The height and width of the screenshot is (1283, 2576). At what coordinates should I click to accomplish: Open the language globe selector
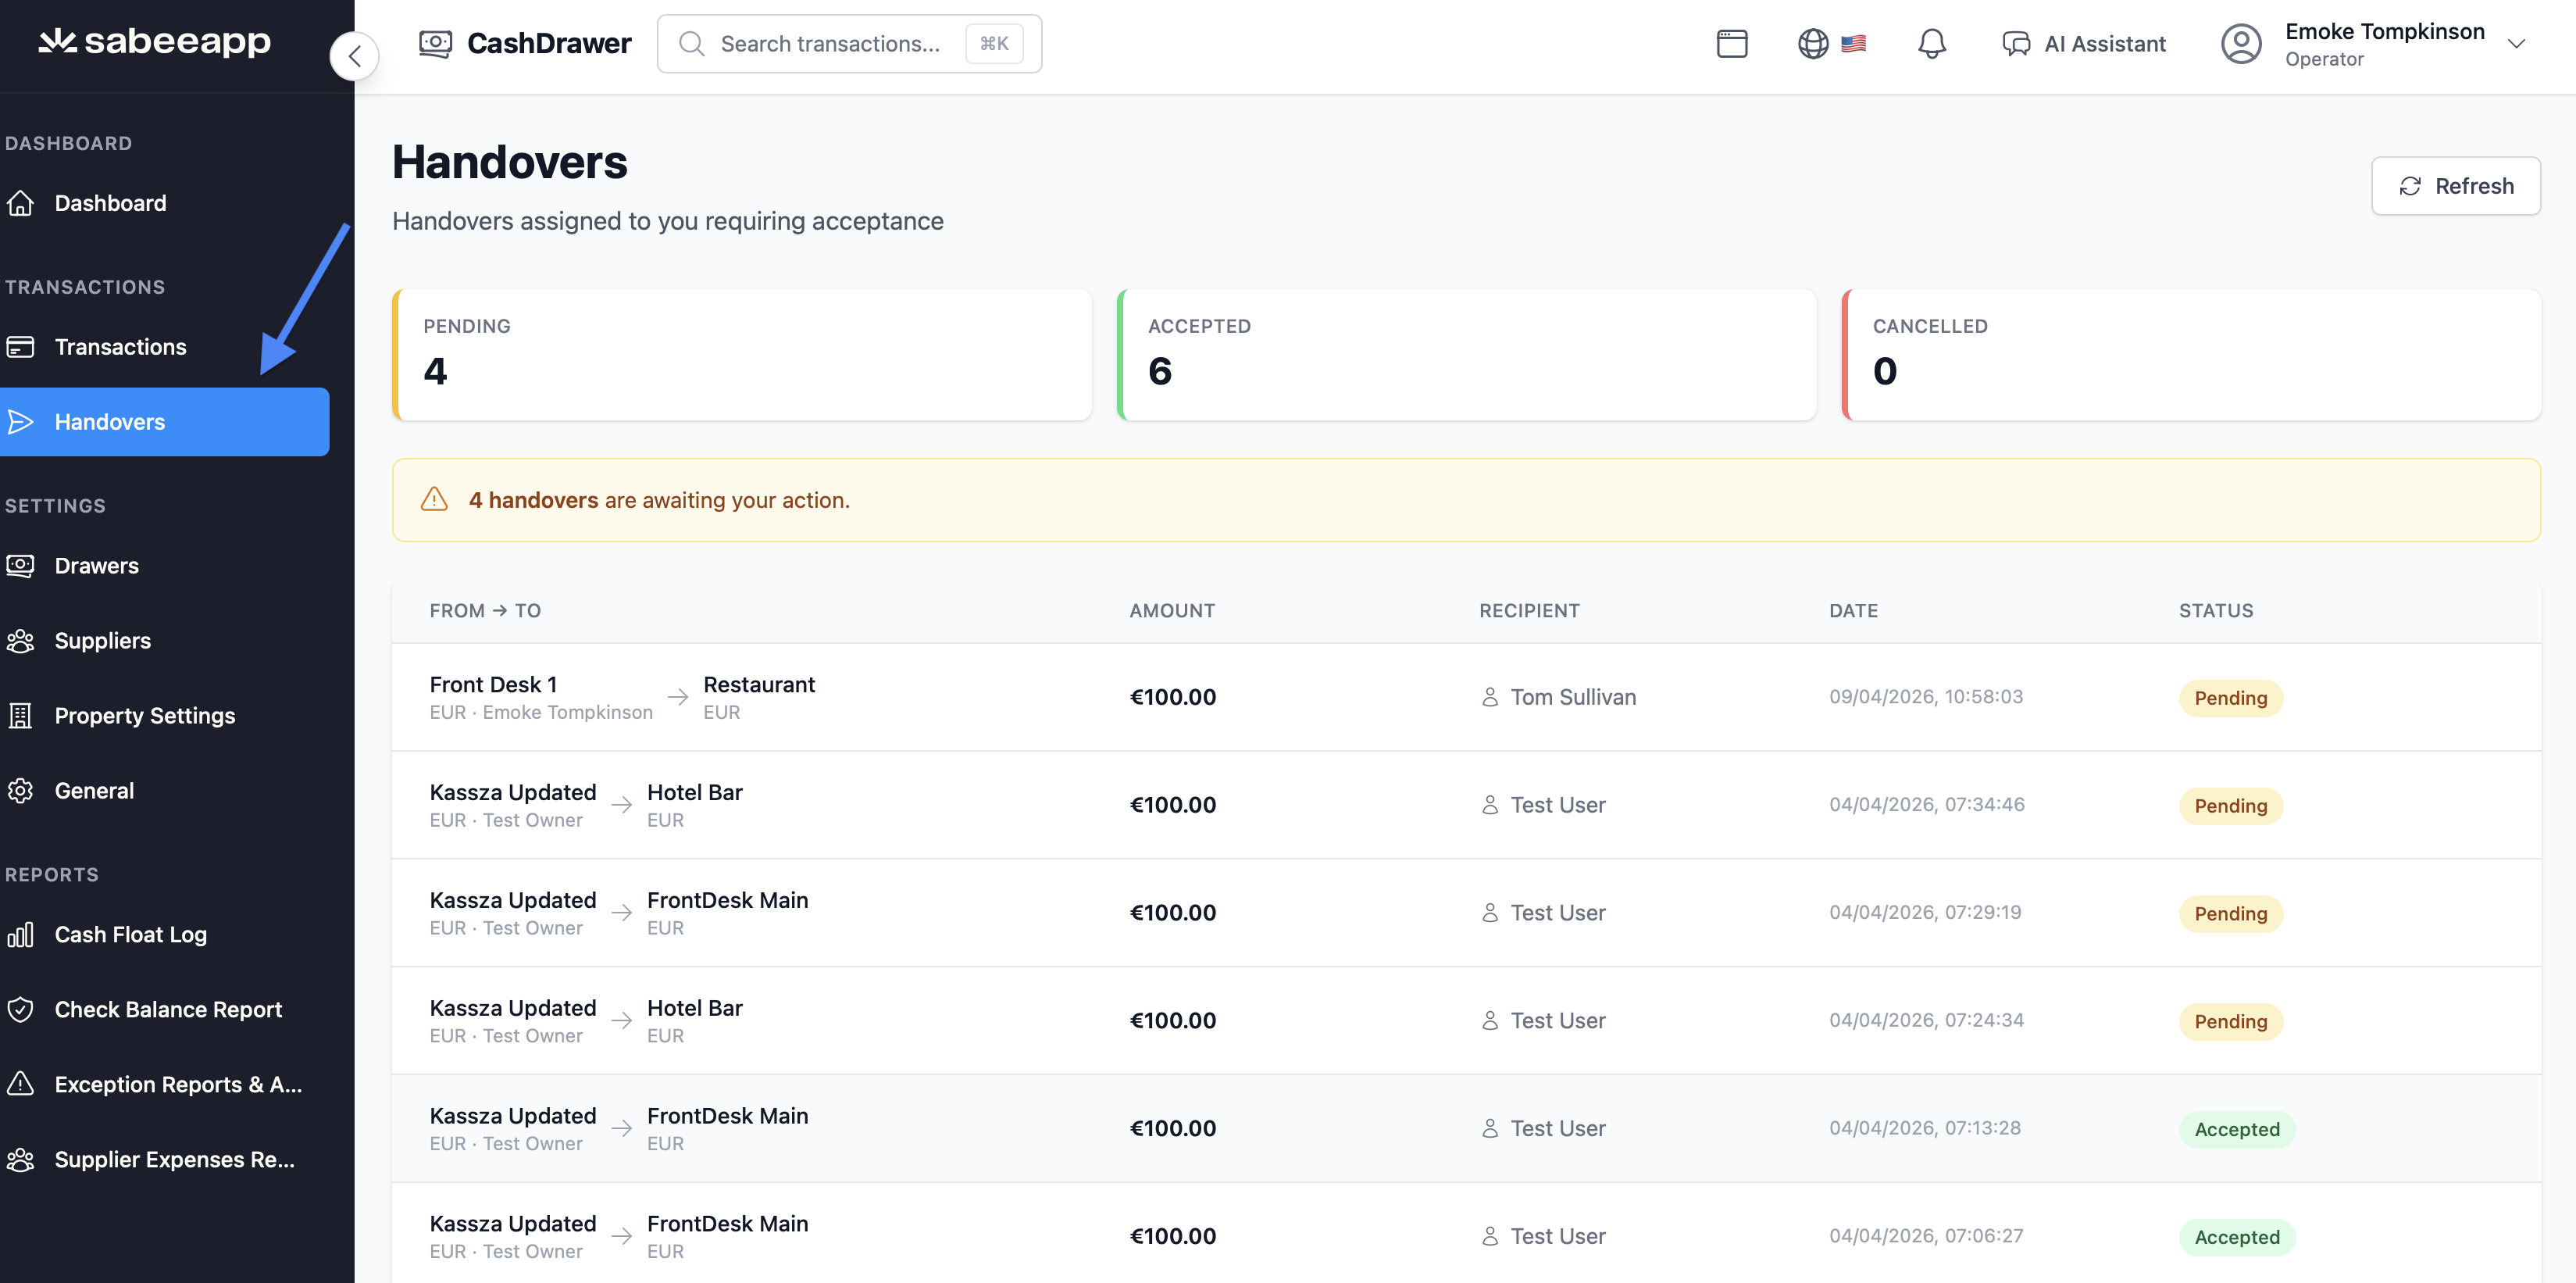(x=1812, y=44)
